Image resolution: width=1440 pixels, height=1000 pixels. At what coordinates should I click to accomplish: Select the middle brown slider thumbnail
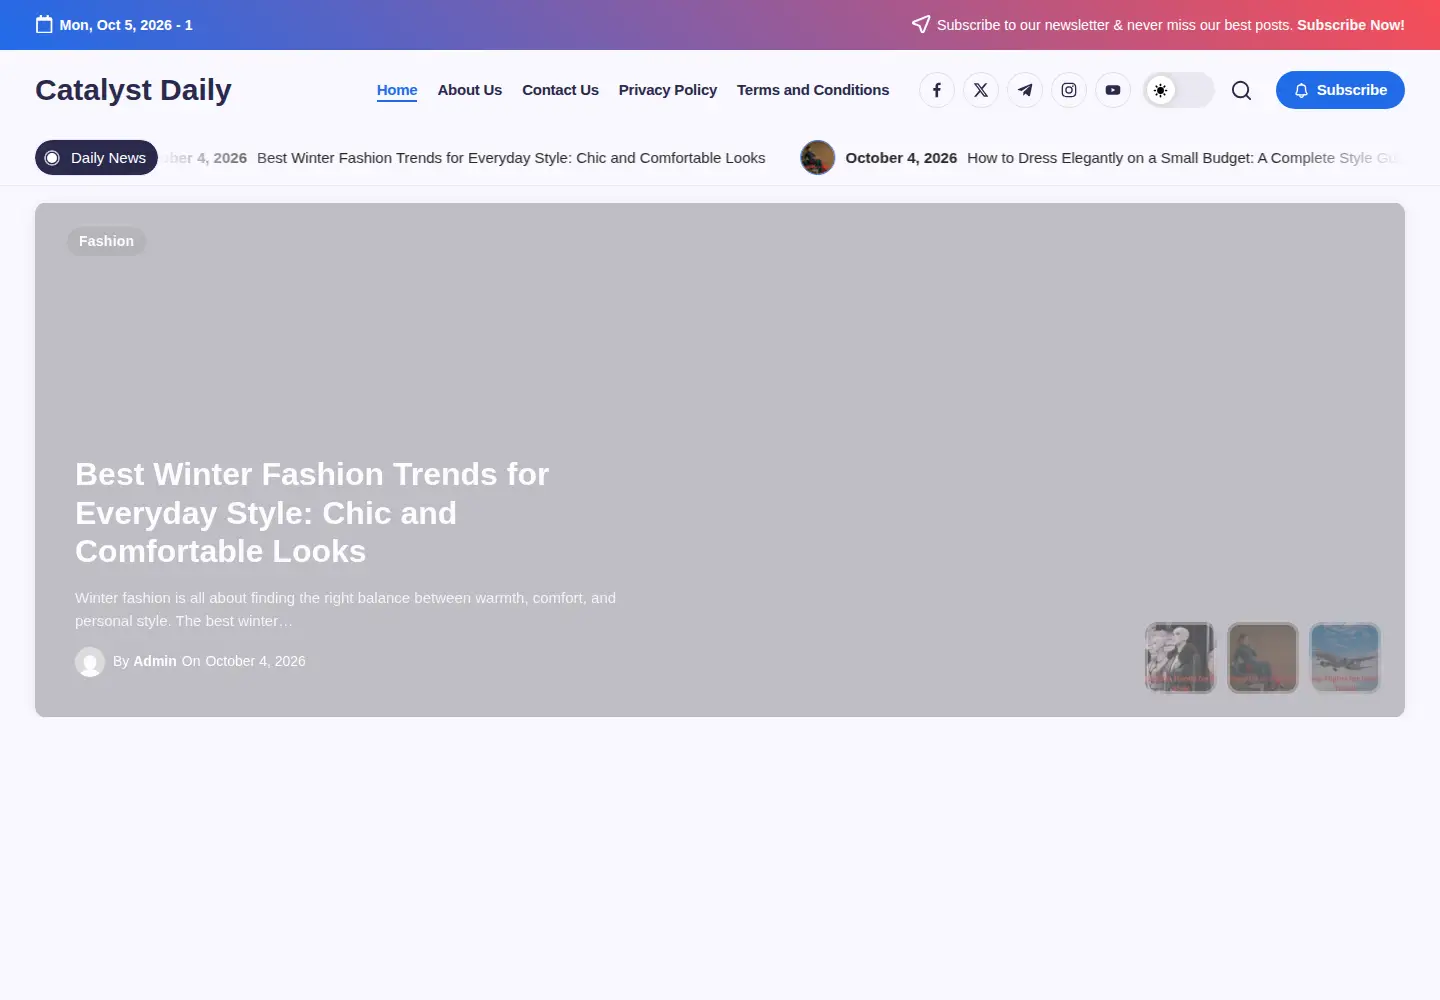click(1263, 657)
